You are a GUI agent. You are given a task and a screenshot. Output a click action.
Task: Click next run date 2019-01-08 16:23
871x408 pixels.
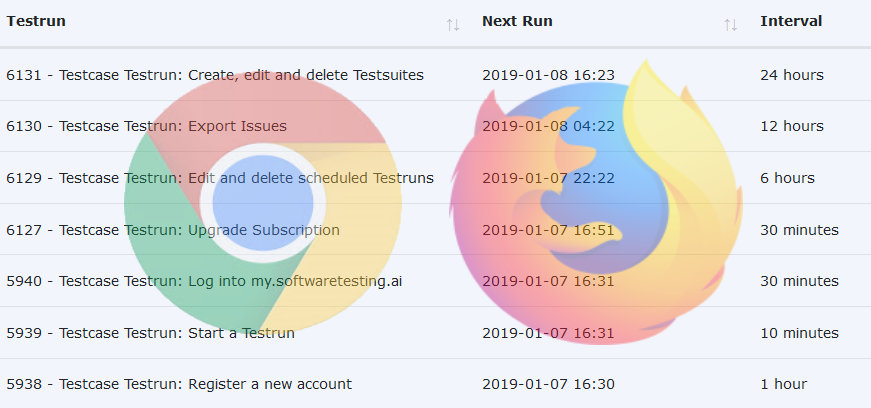(548, 75)
